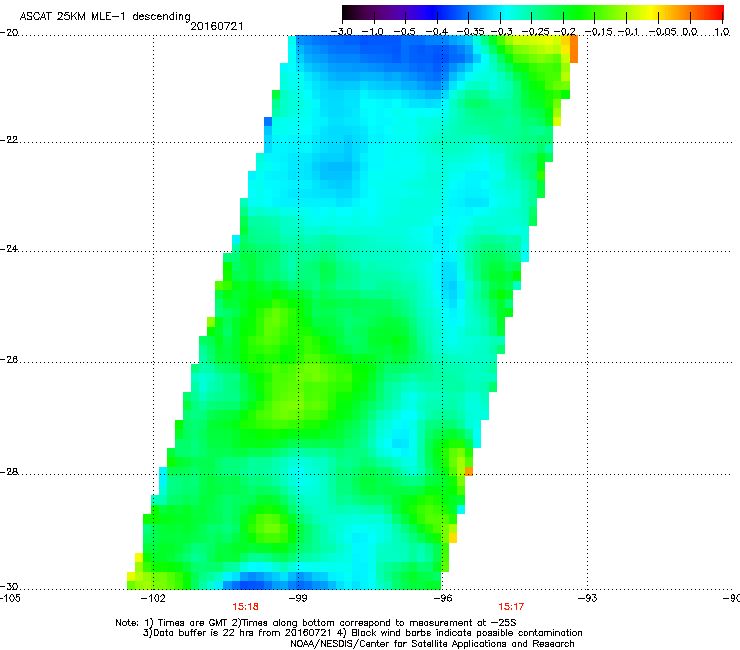
Task: Click latitude label "-28" on the left axis
Action: [9, 472]
